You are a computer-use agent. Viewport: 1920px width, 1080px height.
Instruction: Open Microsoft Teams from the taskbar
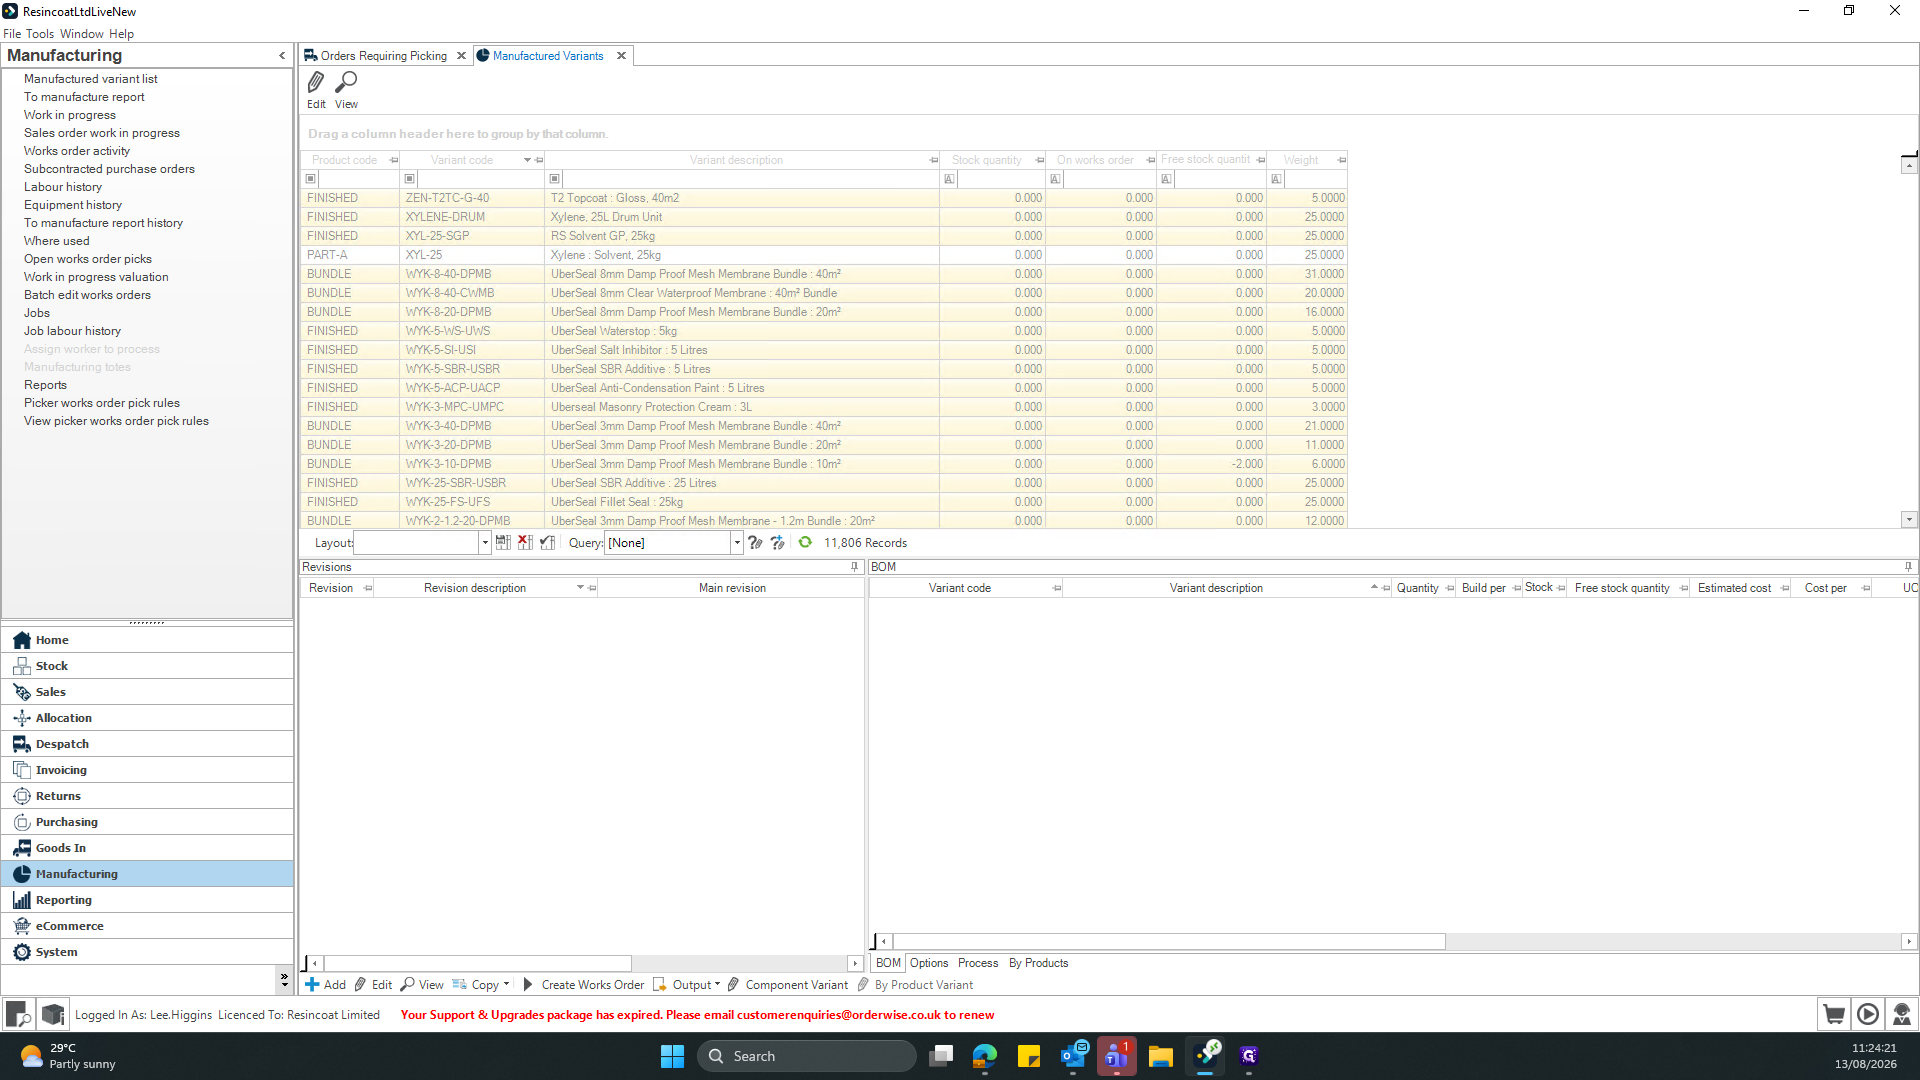tap(1117, 1056)
